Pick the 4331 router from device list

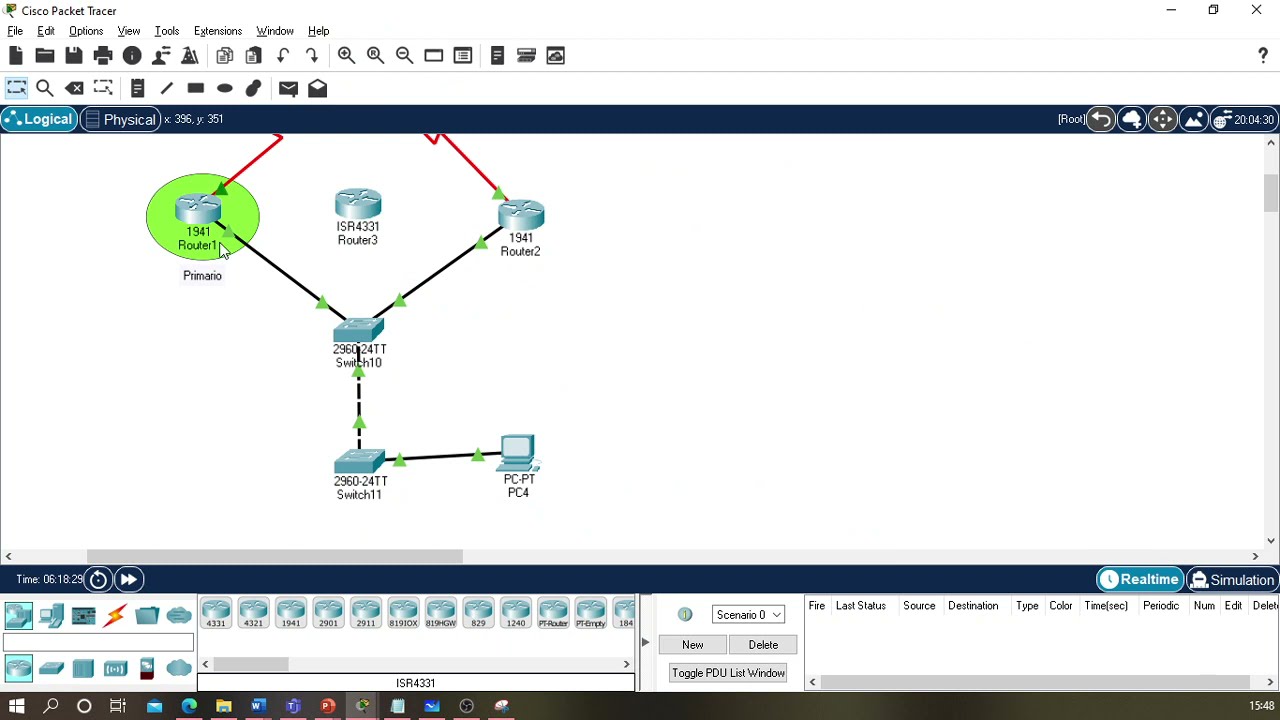[216, 614]
